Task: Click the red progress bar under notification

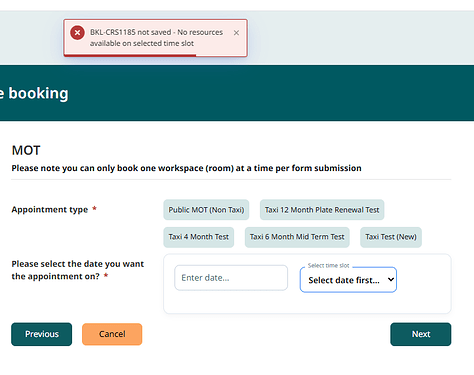Action: coord(130,55)
